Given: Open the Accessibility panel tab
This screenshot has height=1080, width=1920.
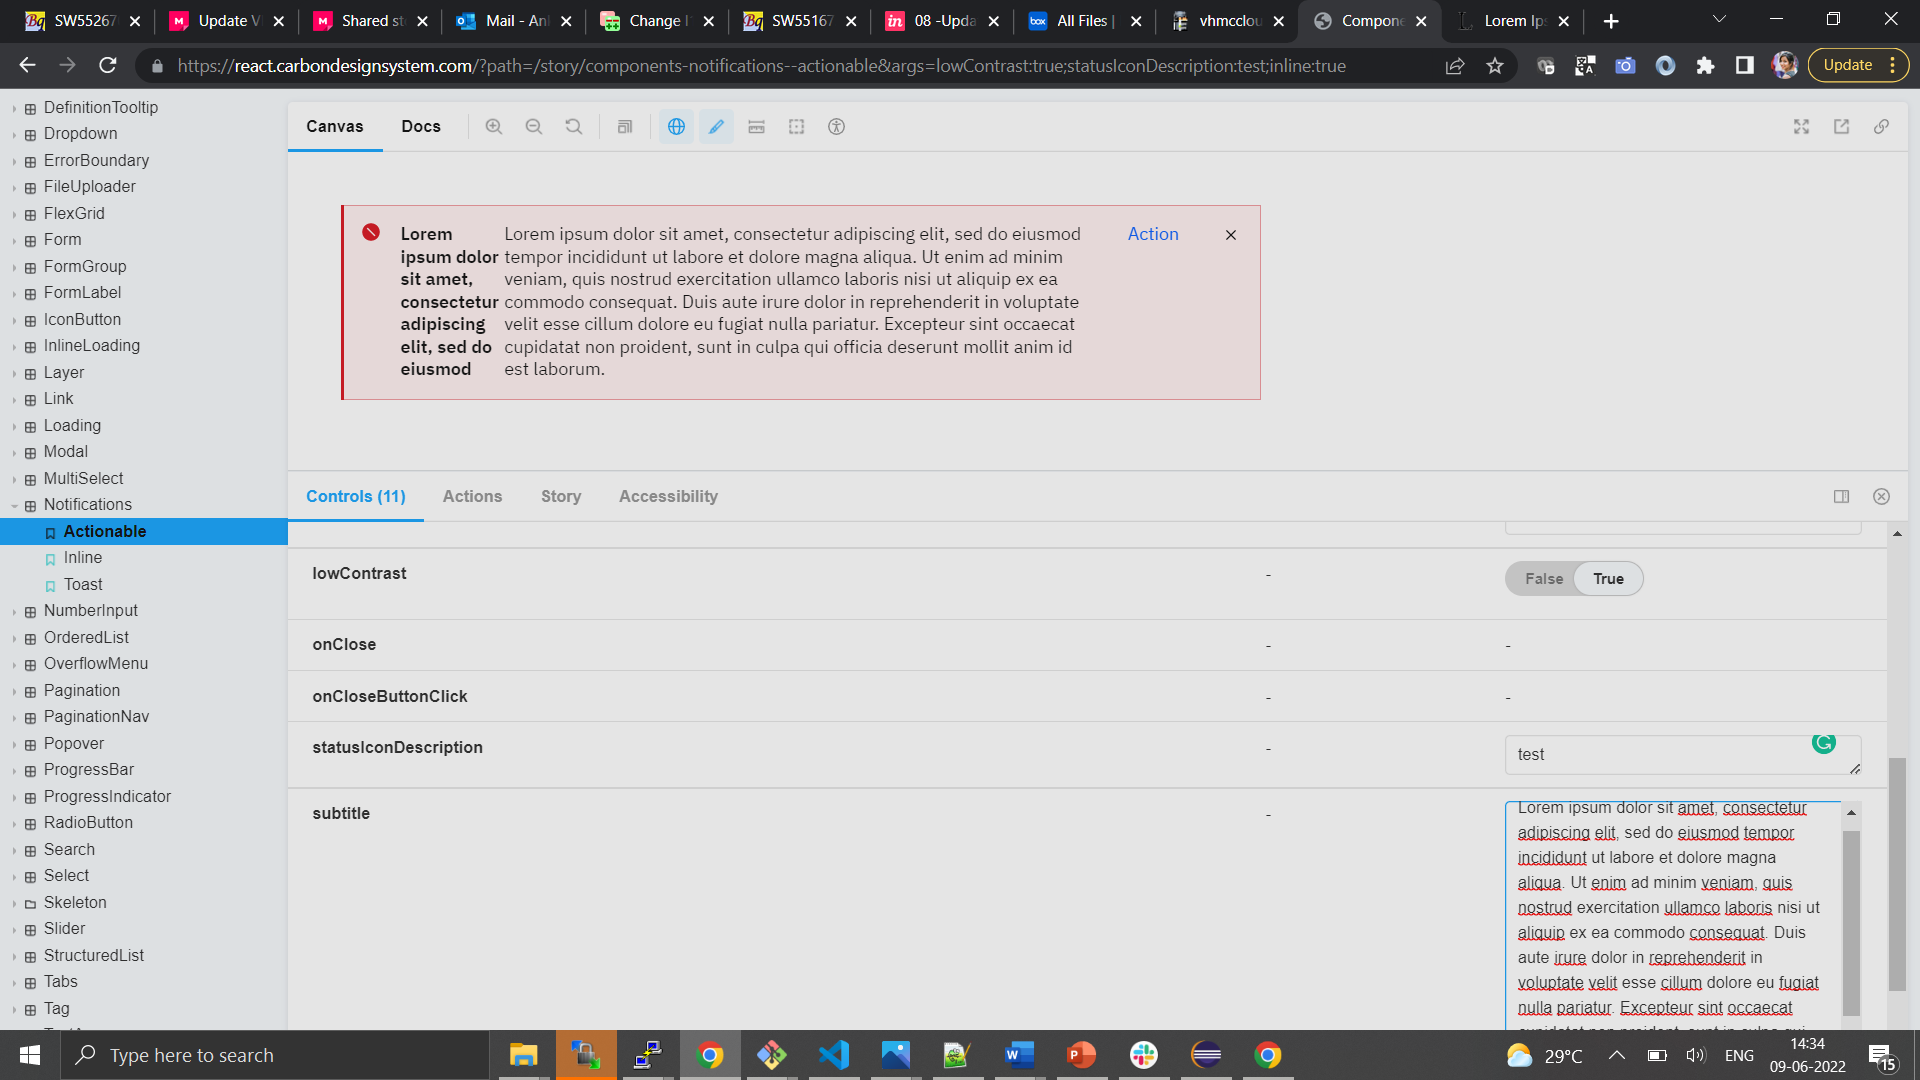Looking at the screenshot, I should click(667, 496).
